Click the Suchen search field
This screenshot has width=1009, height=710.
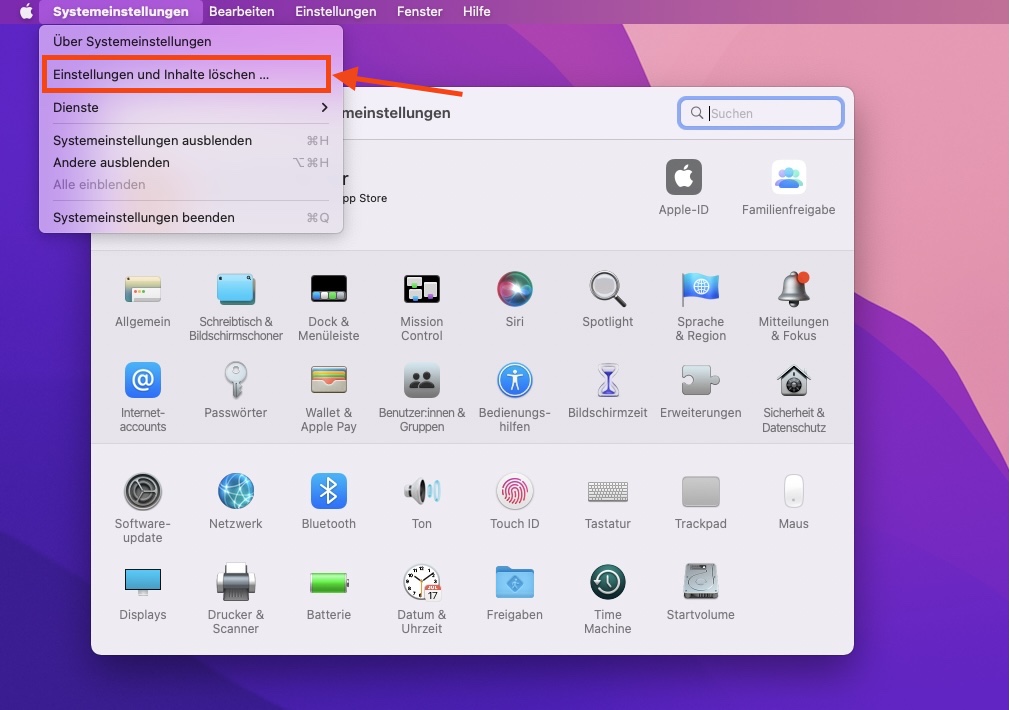click(x=761, y=113)
